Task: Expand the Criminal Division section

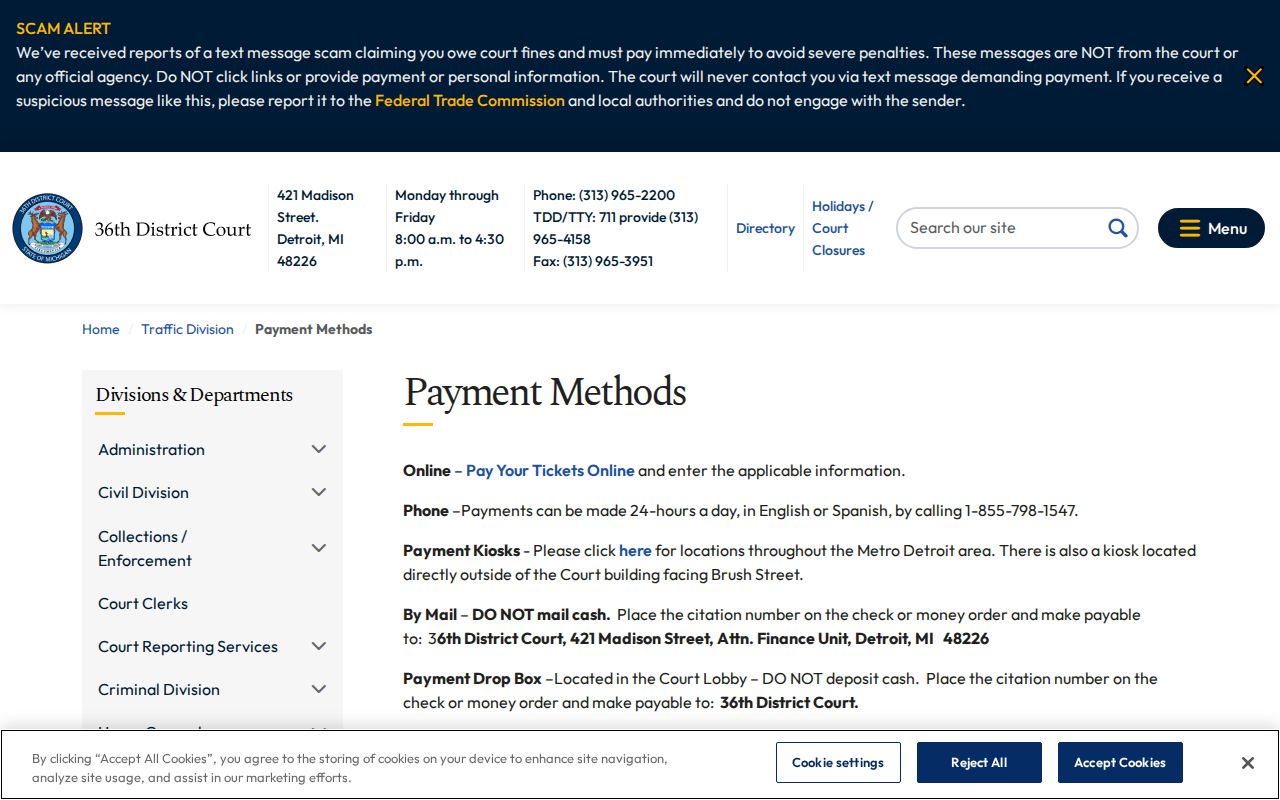Action: [319, 689]
